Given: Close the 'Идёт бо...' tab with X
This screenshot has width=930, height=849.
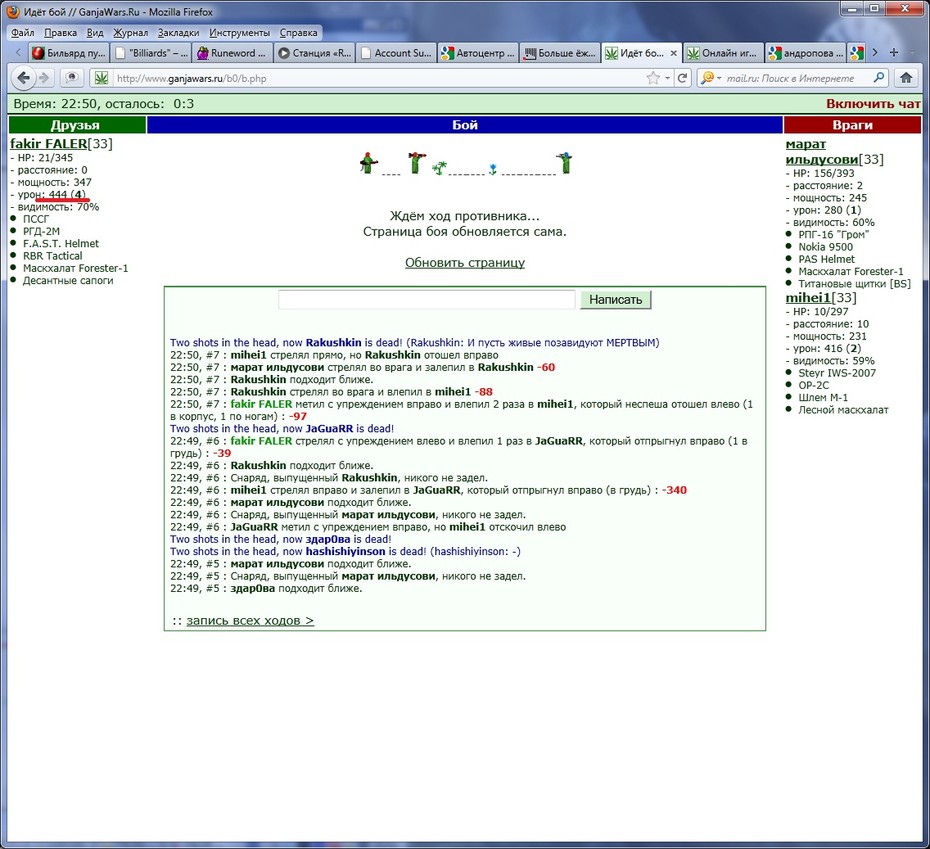Looking at the screenshot, I should pyautogui.click(x=673, y=53).
